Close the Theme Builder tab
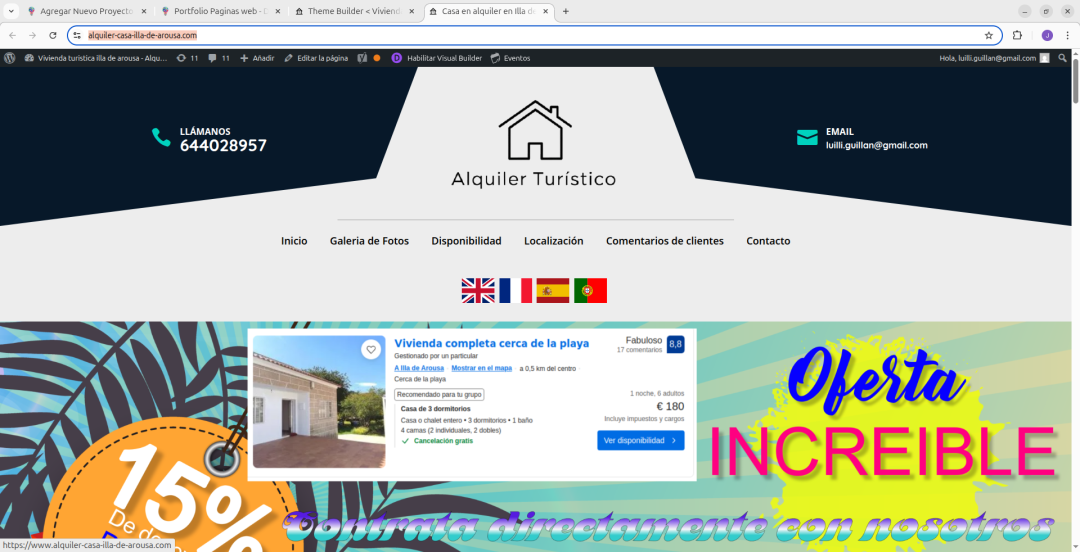 [411, 12]
